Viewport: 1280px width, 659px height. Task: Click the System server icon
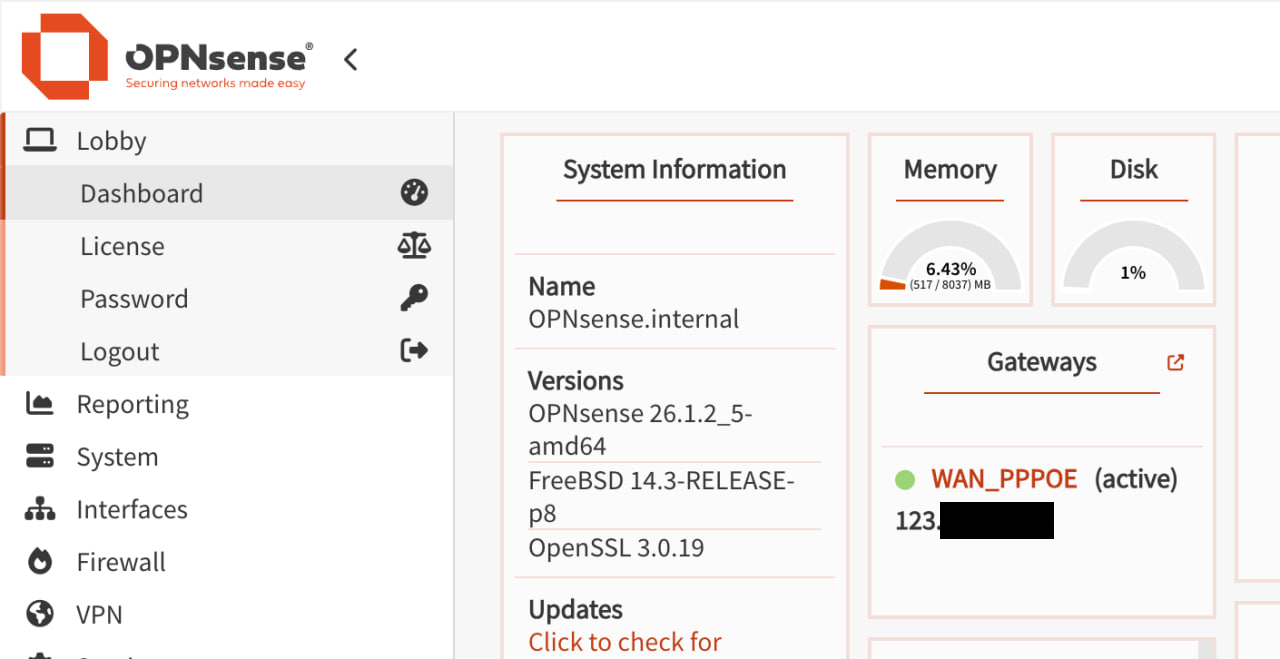[39, 456]
